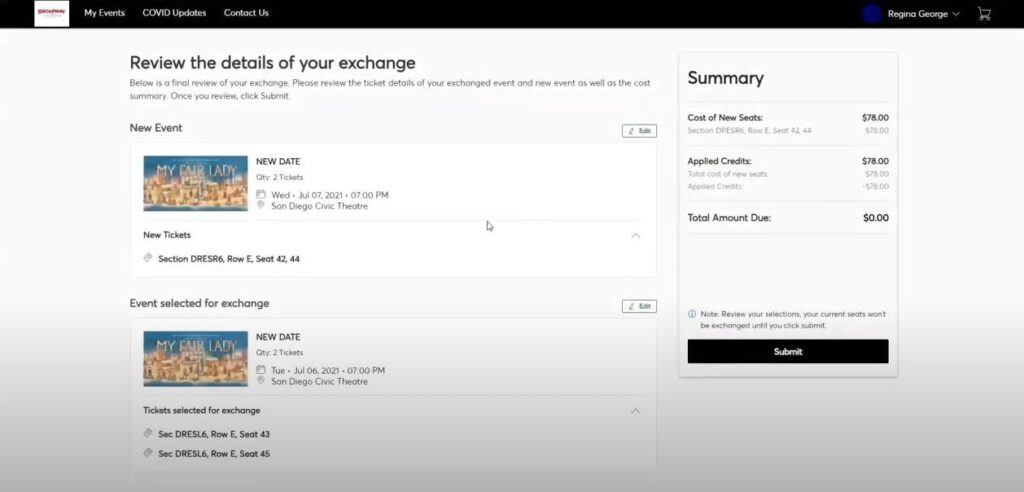Edit the New Event selection
Viewport: 1024px width, 492px height.
click(639, 131)
